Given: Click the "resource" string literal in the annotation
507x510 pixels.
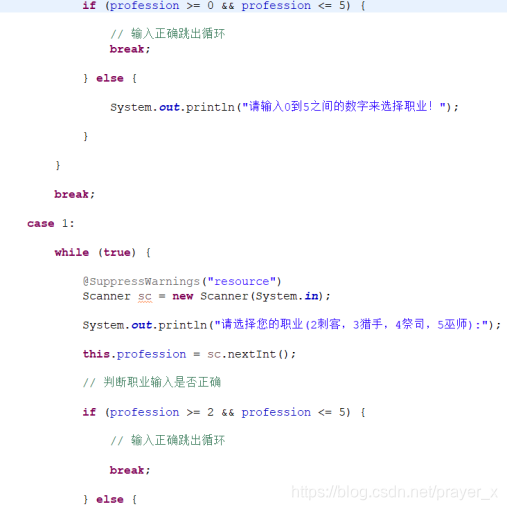Looking at the screenshot, I should click(x=242, y=281).
